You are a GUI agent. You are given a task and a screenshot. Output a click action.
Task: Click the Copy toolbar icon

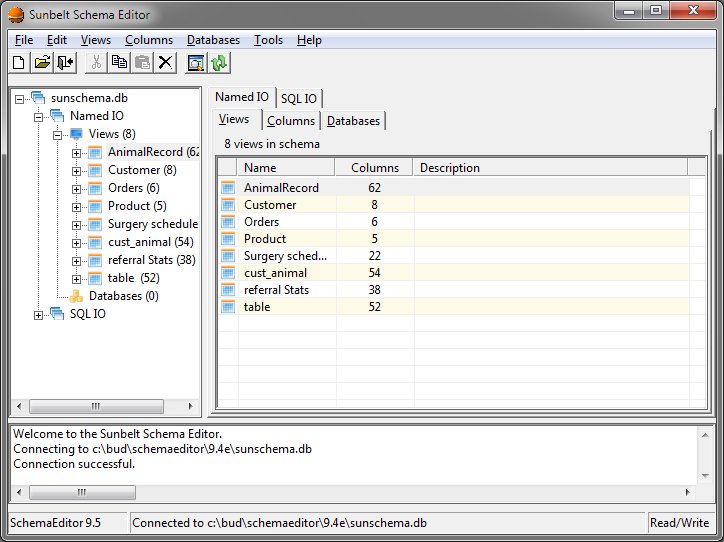[120, 63]
